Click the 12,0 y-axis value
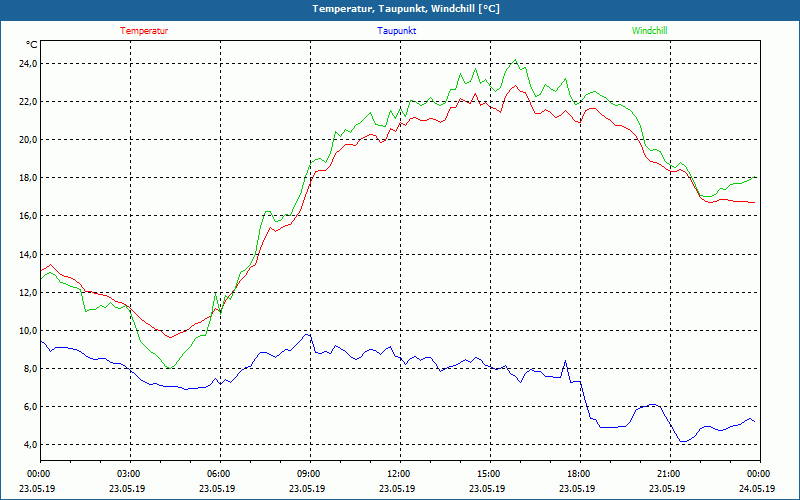 click(x=28, y=292)
